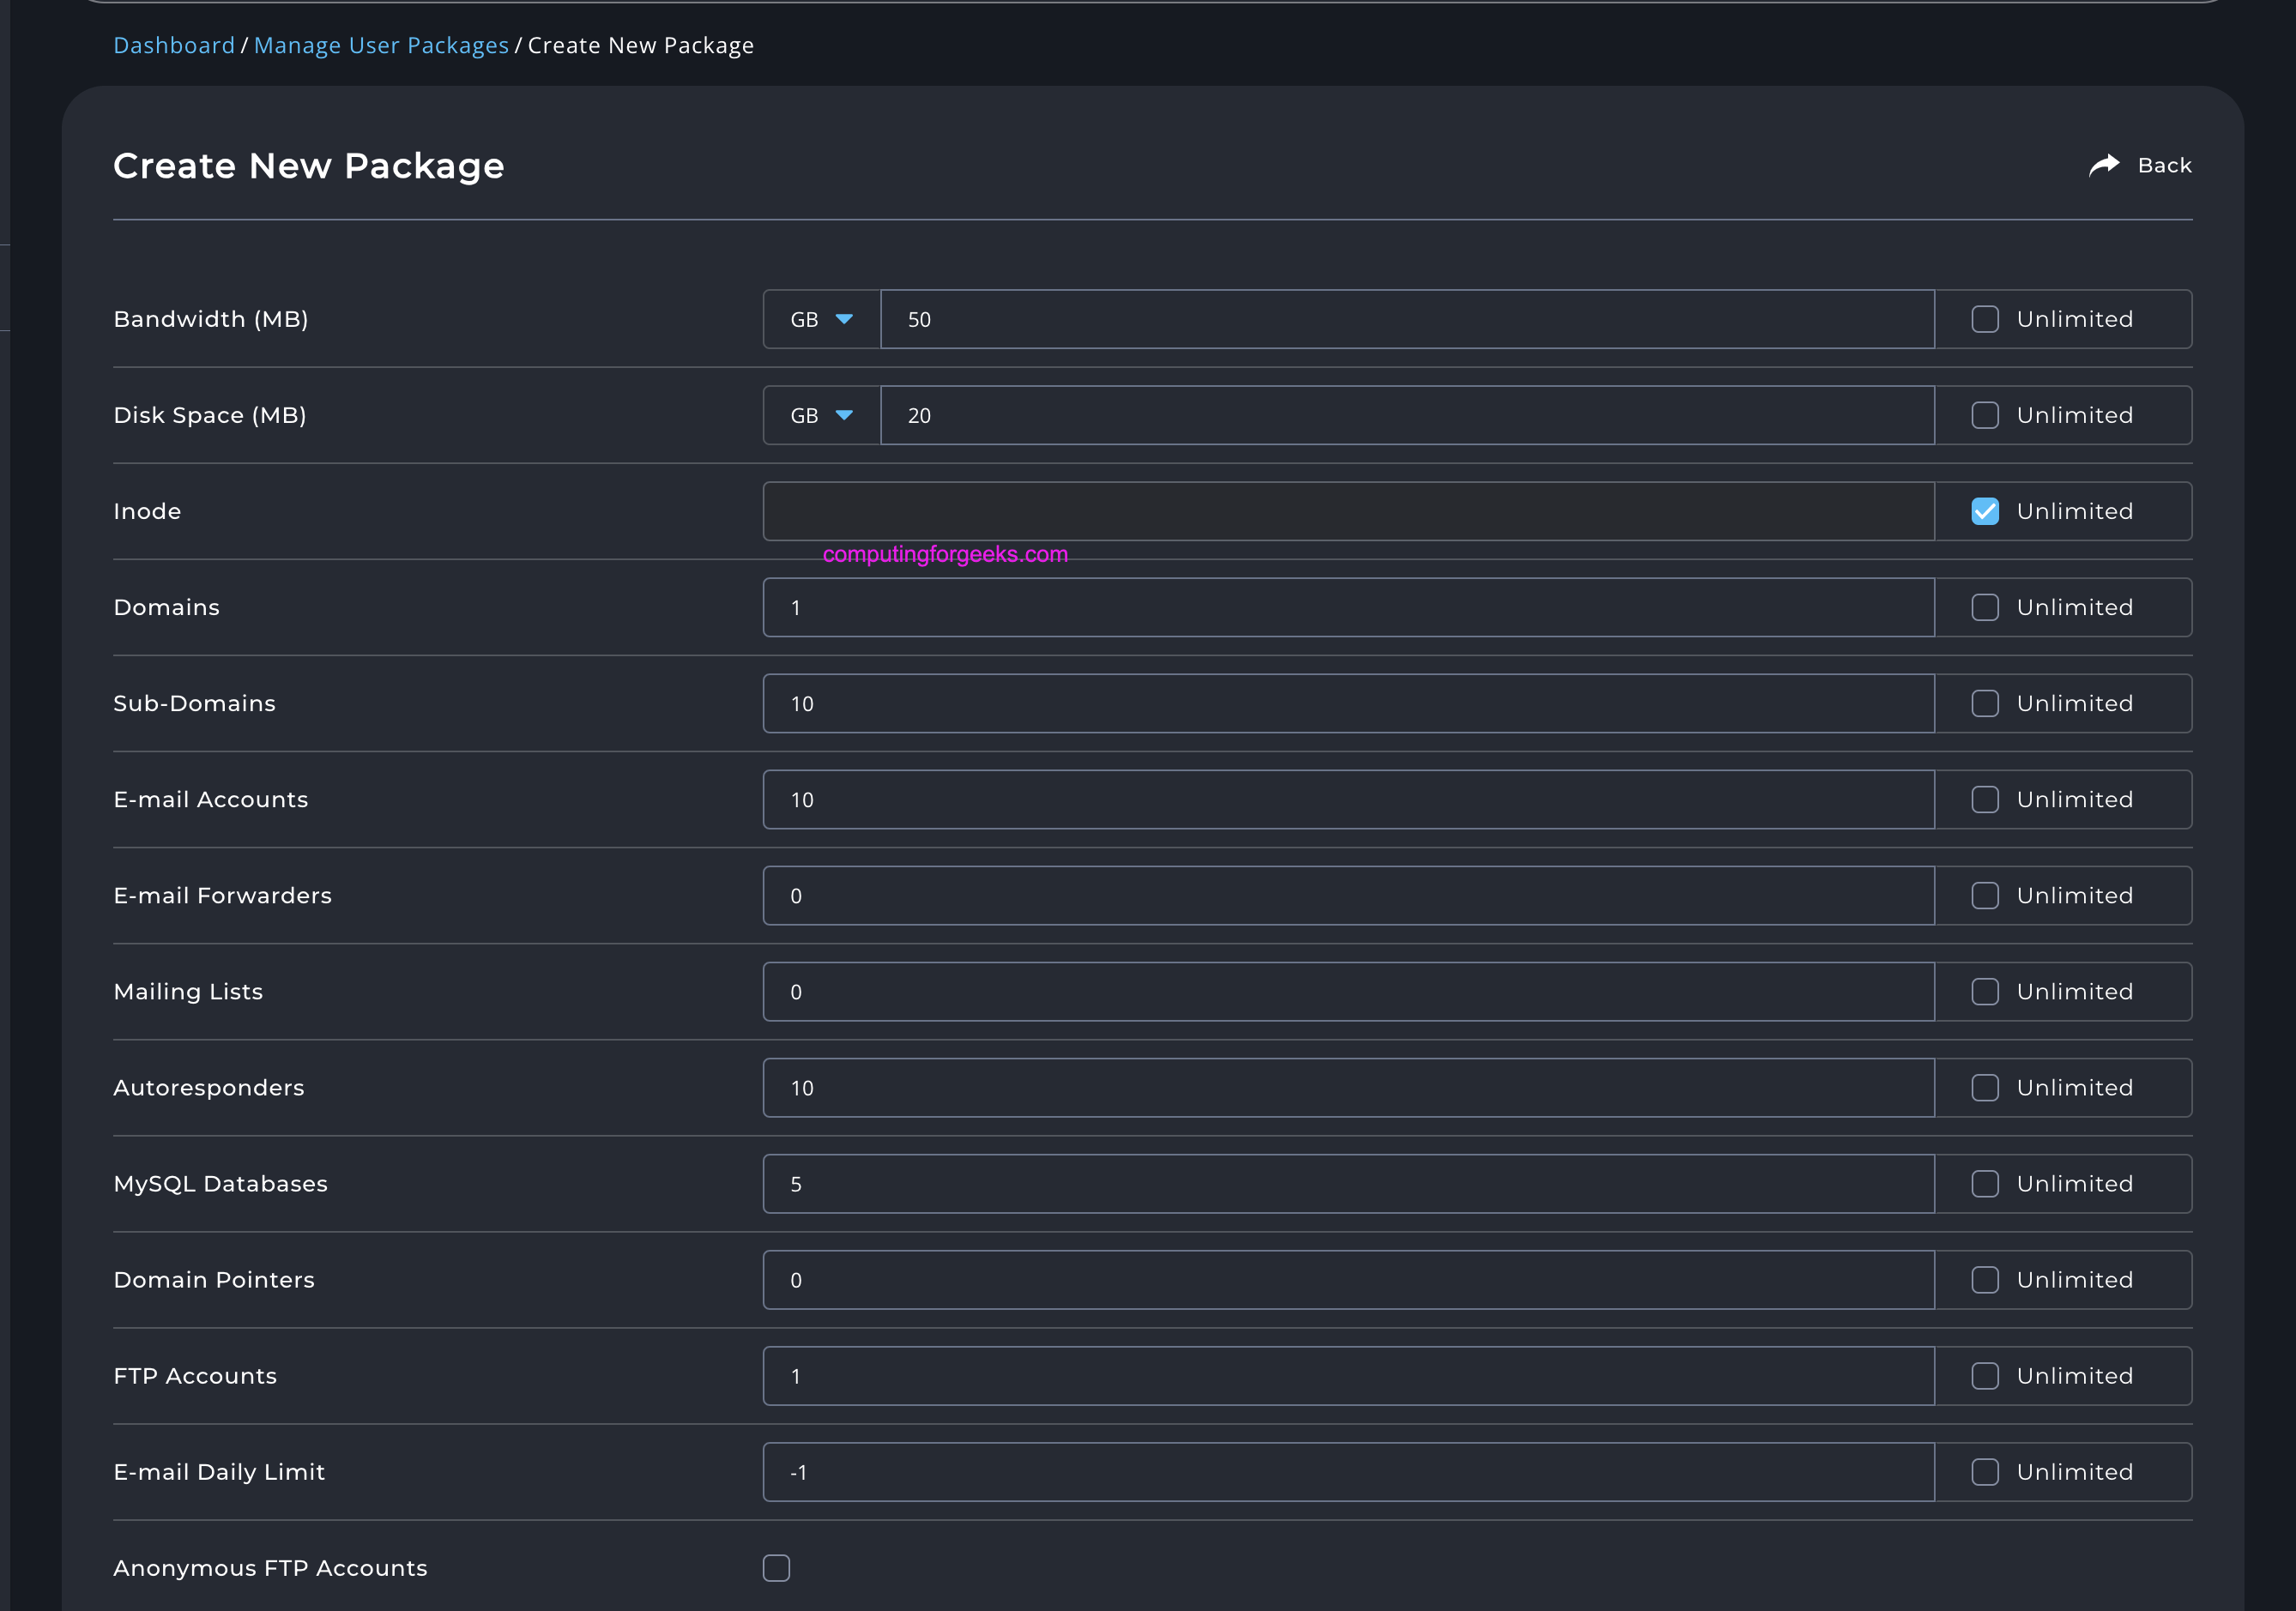Open the Disk Space GB unit dropdown
Viewport: 2296px width, 1611px height.
[821, 415]
